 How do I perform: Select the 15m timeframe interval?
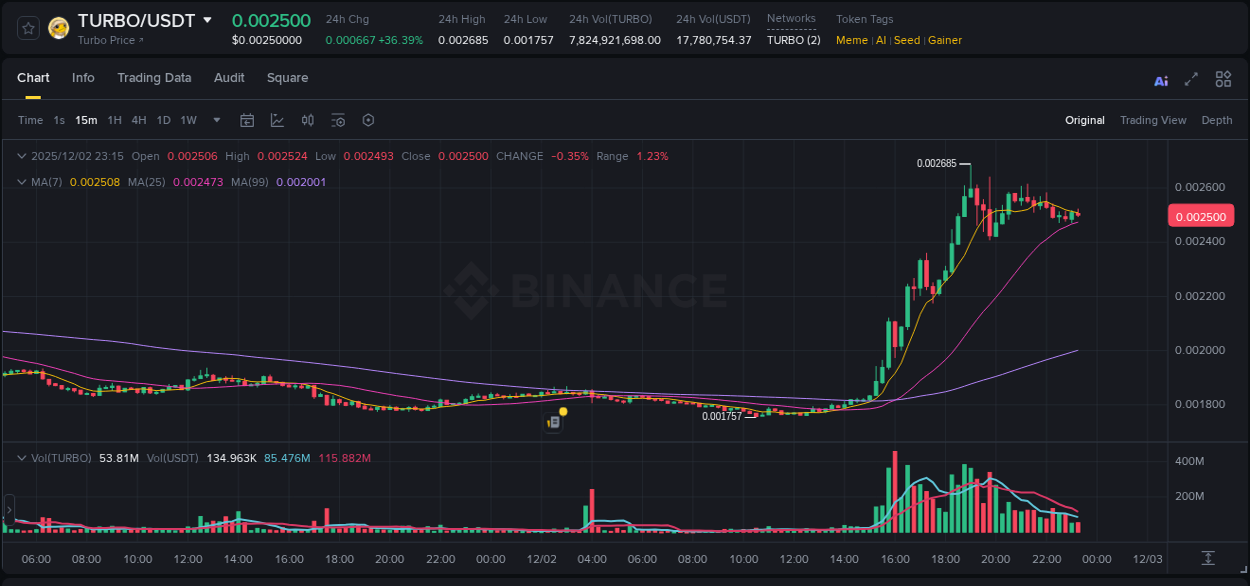[86, 119]
